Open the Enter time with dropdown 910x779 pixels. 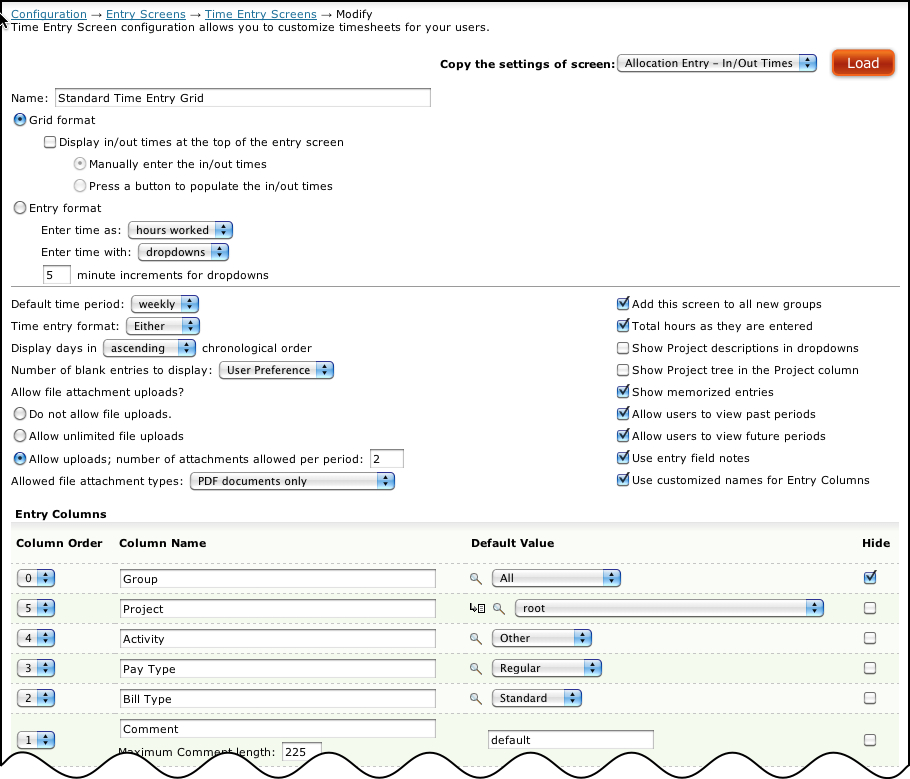[x=183, y=252]
